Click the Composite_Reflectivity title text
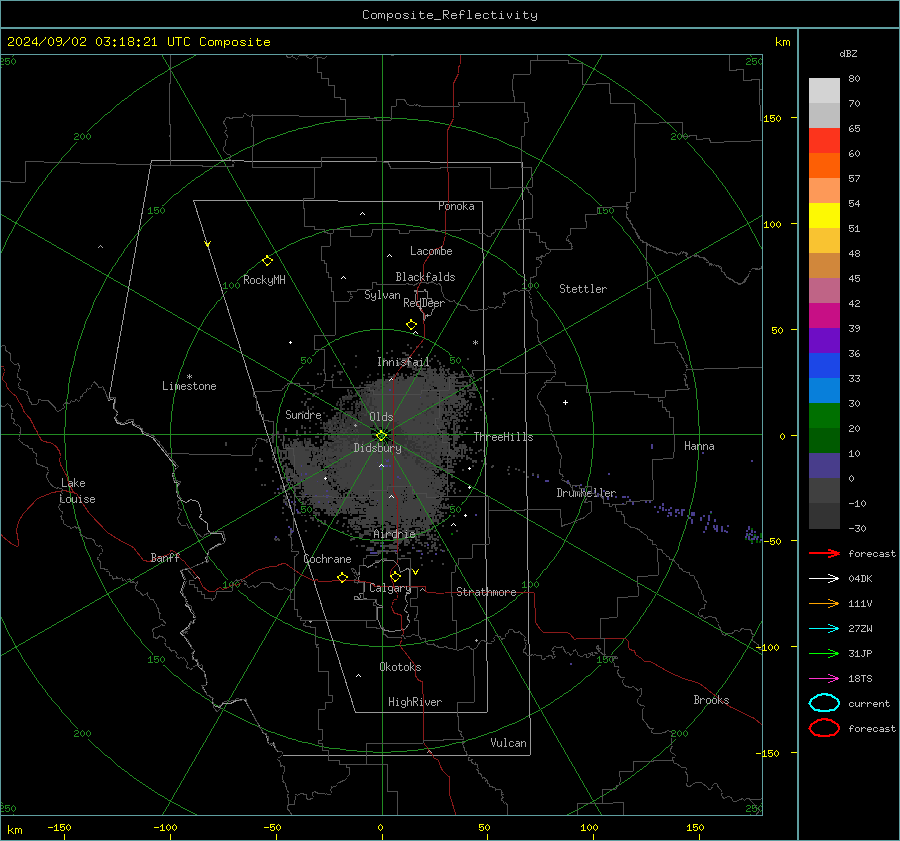The width and height of the screenshot is (900, 841). pyautogui.click(x=450, y=15)
